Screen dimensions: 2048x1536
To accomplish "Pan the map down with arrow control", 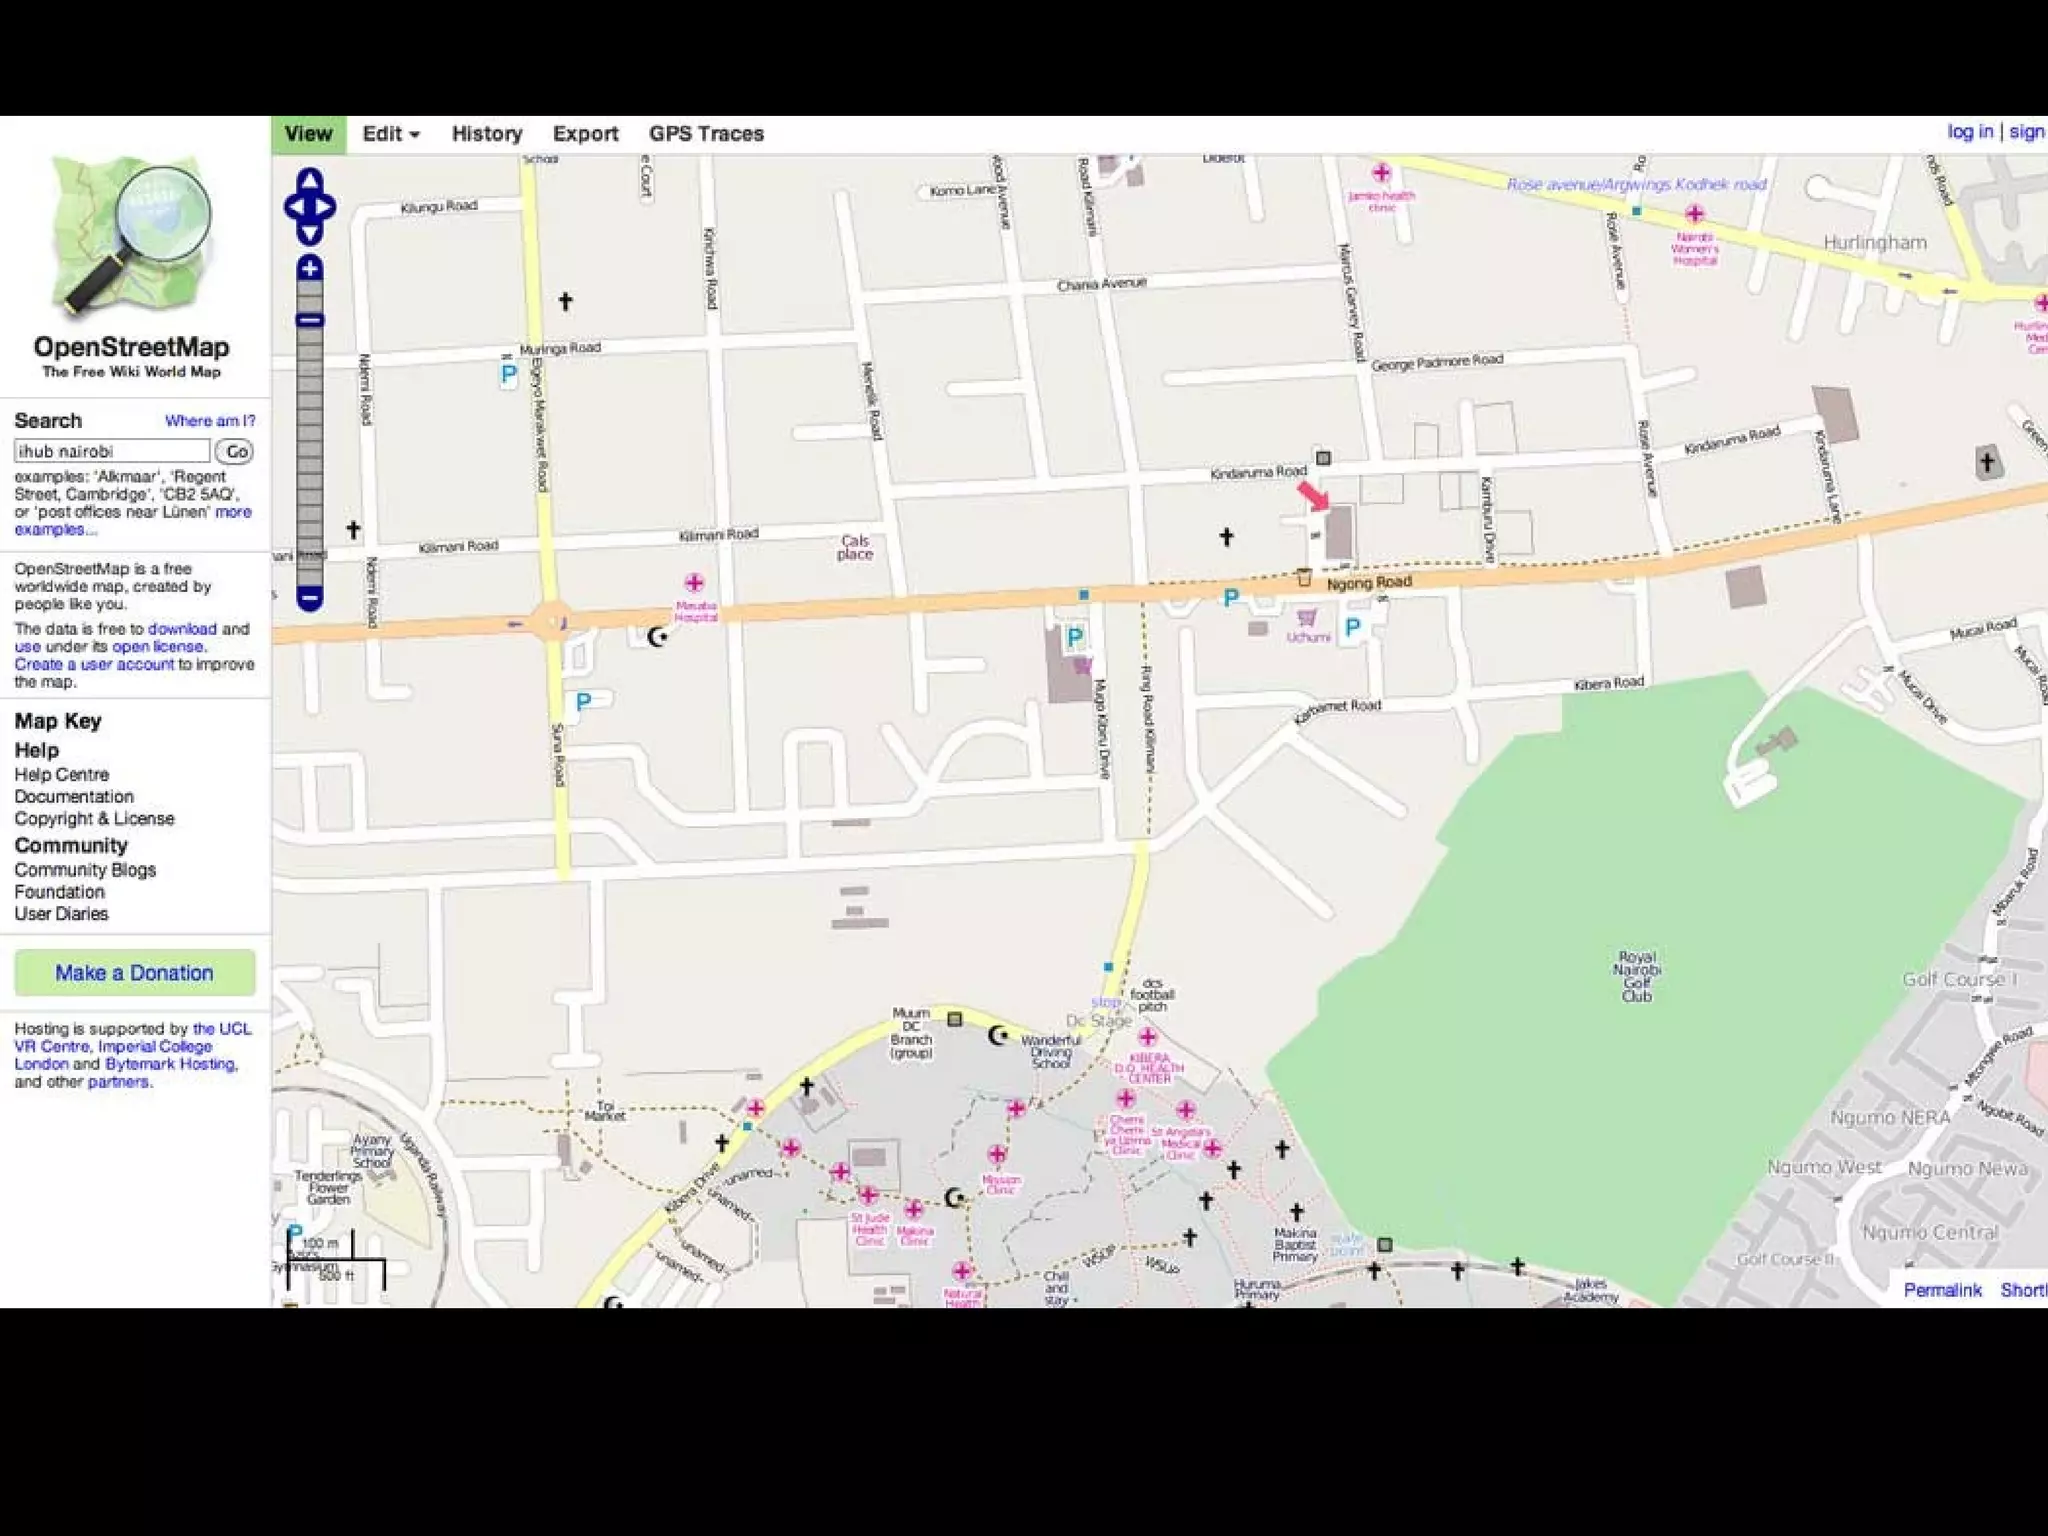I will [x=310, y=234].
